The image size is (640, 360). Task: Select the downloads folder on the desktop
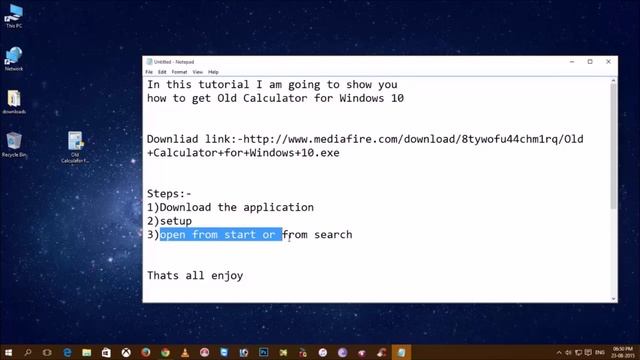14,102
